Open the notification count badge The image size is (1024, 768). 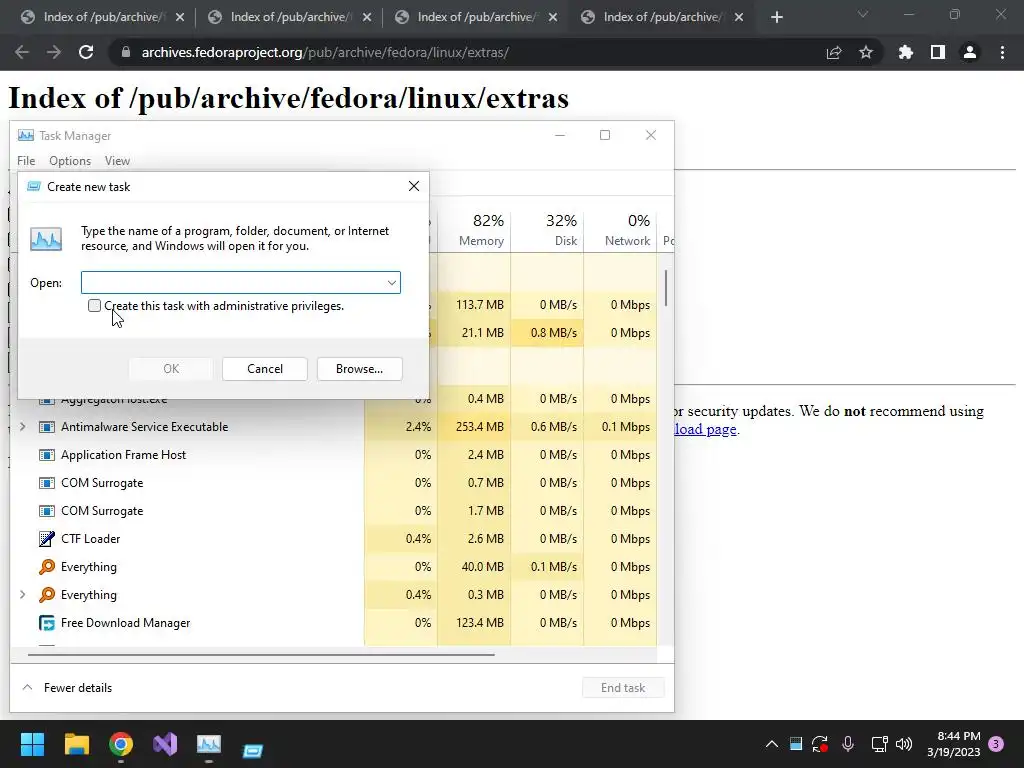[x=996, y=744]
